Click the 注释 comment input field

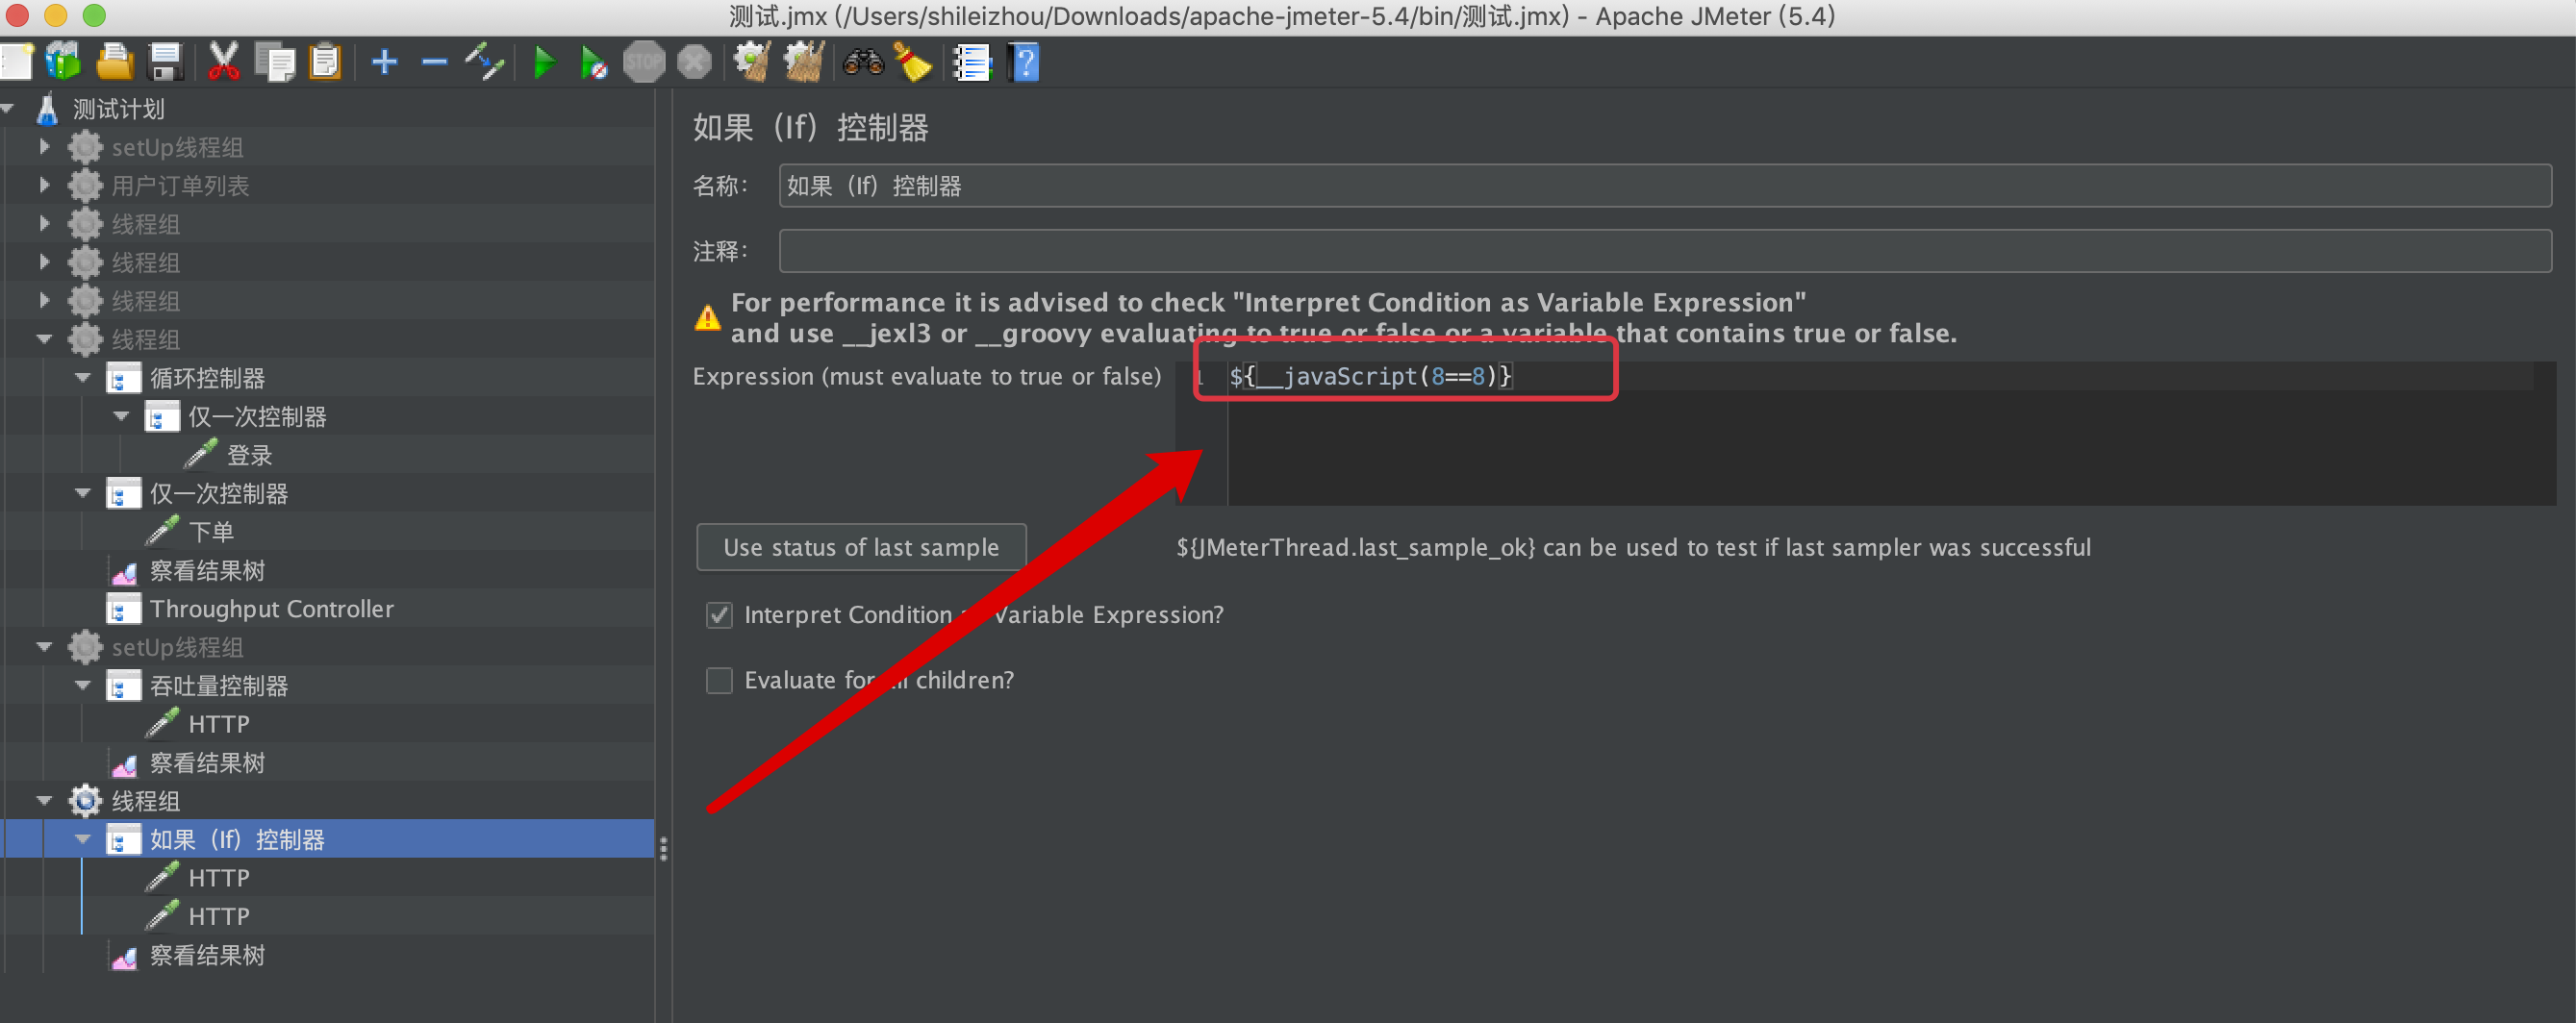[x=1665, y=251]
